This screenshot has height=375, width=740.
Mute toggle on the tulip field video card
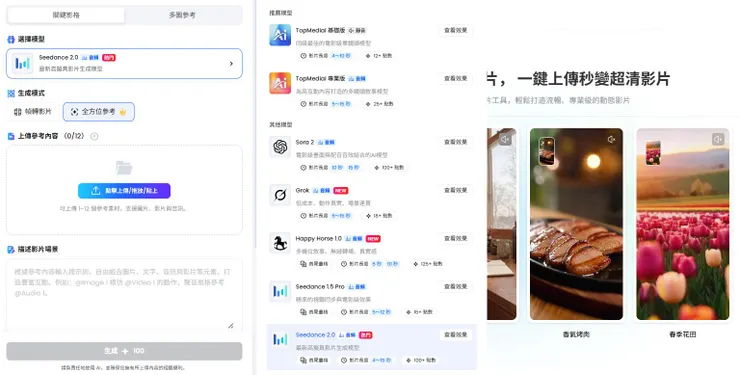coord(718,139)
